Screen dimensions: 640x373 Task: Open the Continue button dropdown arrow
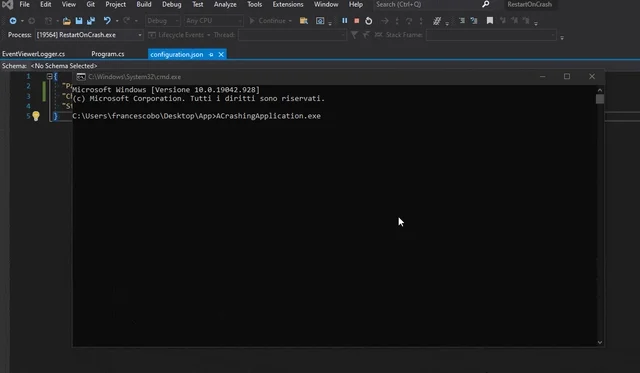(x=290, y=21)
